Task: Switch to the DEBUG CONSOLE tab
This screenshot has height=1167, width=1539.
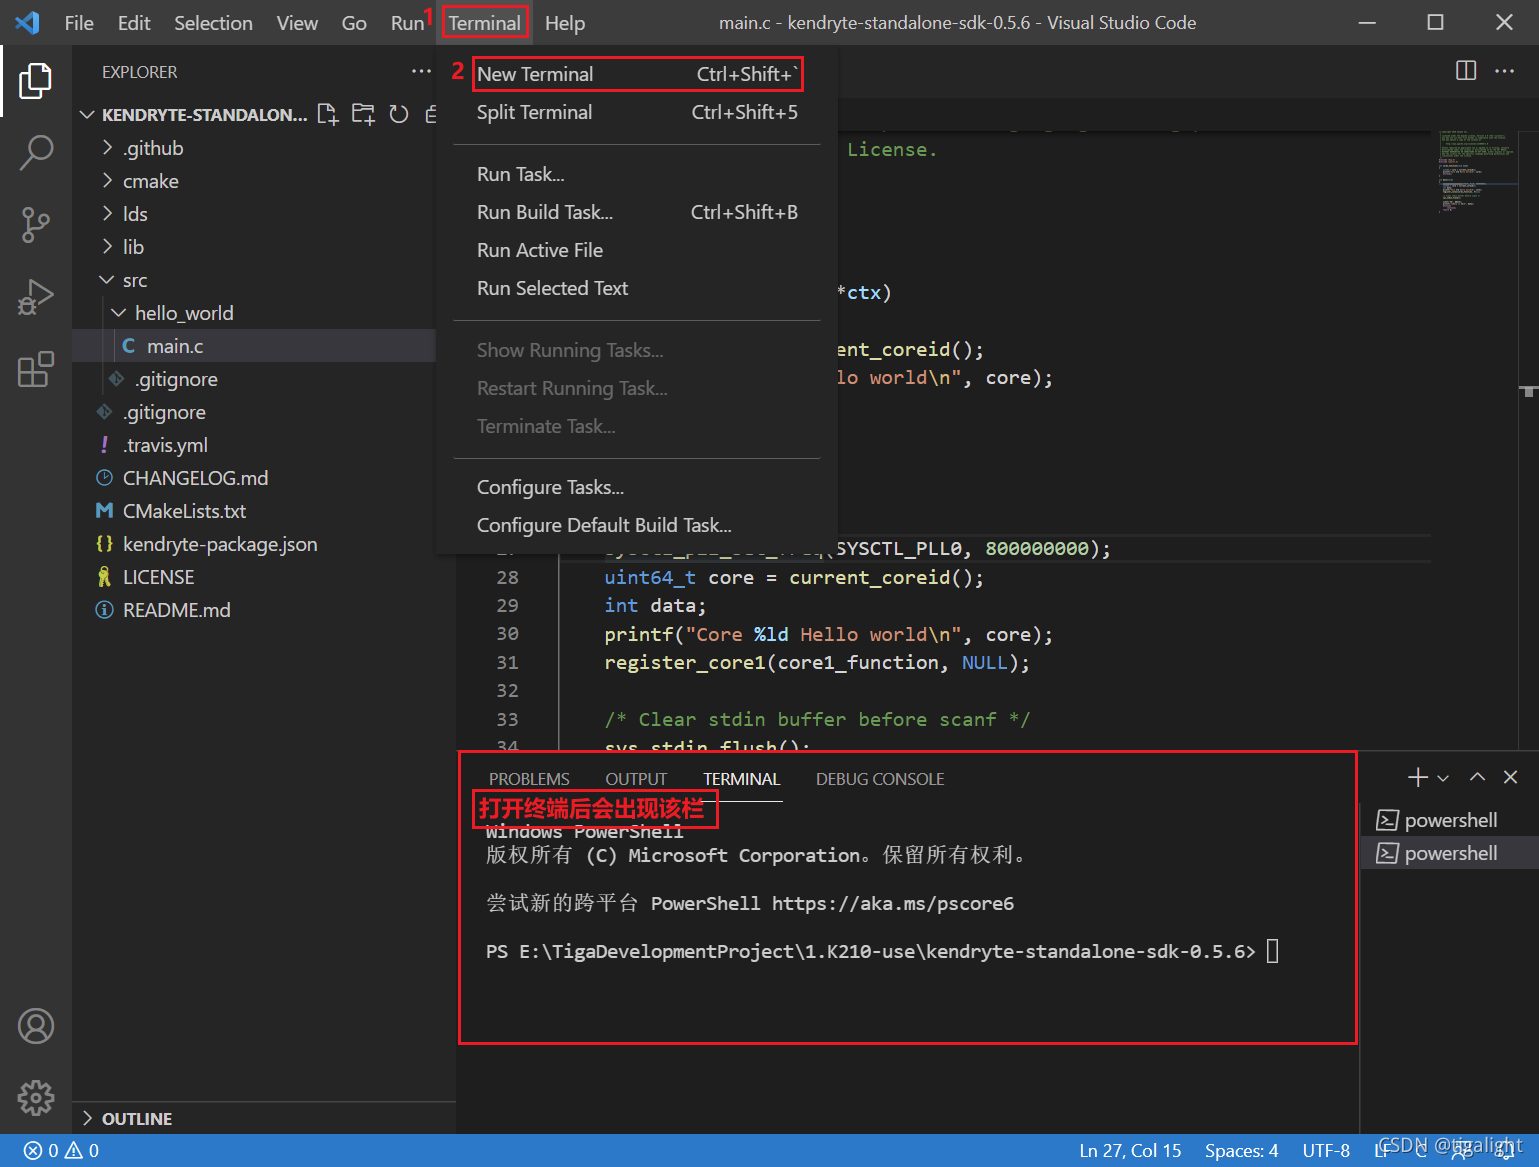Action: pyautogui.click(x=880, y=779)
